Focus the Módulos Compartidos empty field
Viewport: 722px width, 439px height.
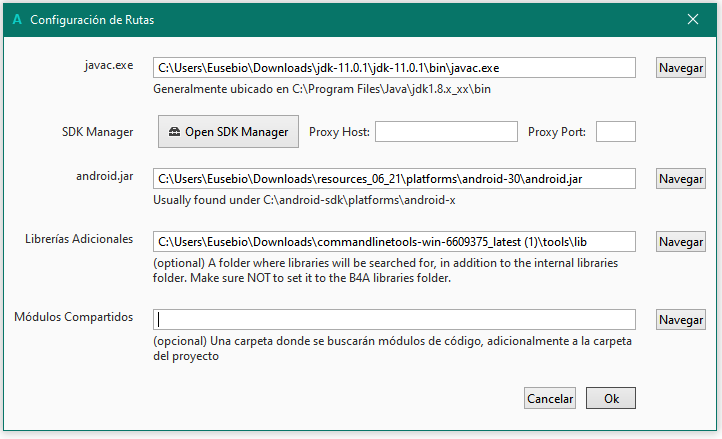[x=394, y=320]
